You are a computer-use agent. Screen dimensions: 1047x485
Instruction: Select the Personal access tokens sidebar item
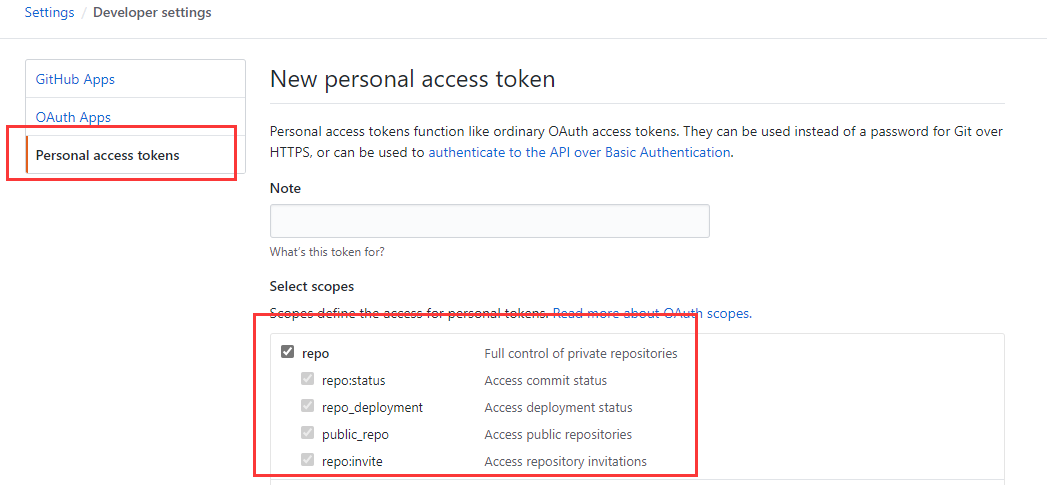coord(107,155)
